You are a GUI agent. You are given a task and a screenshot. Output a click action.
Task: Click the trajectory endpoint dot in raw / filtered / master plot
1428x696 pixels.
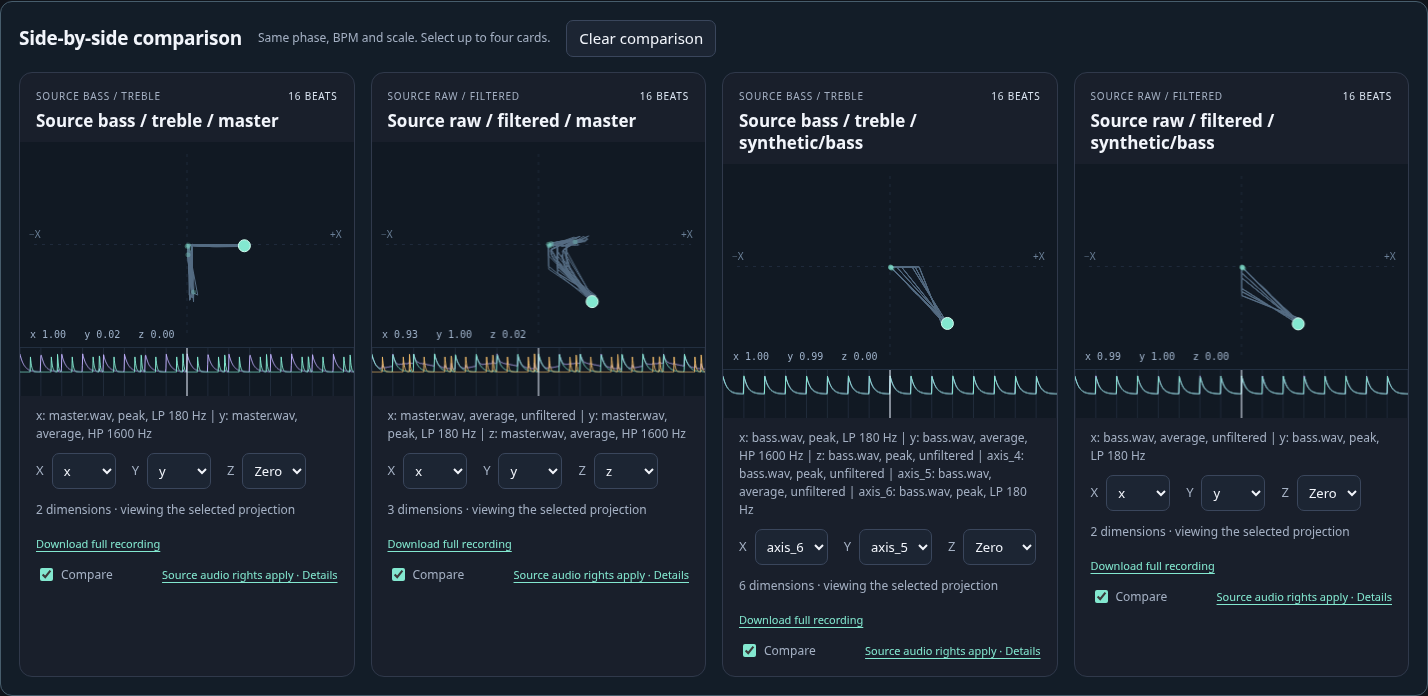click(592, 301)
